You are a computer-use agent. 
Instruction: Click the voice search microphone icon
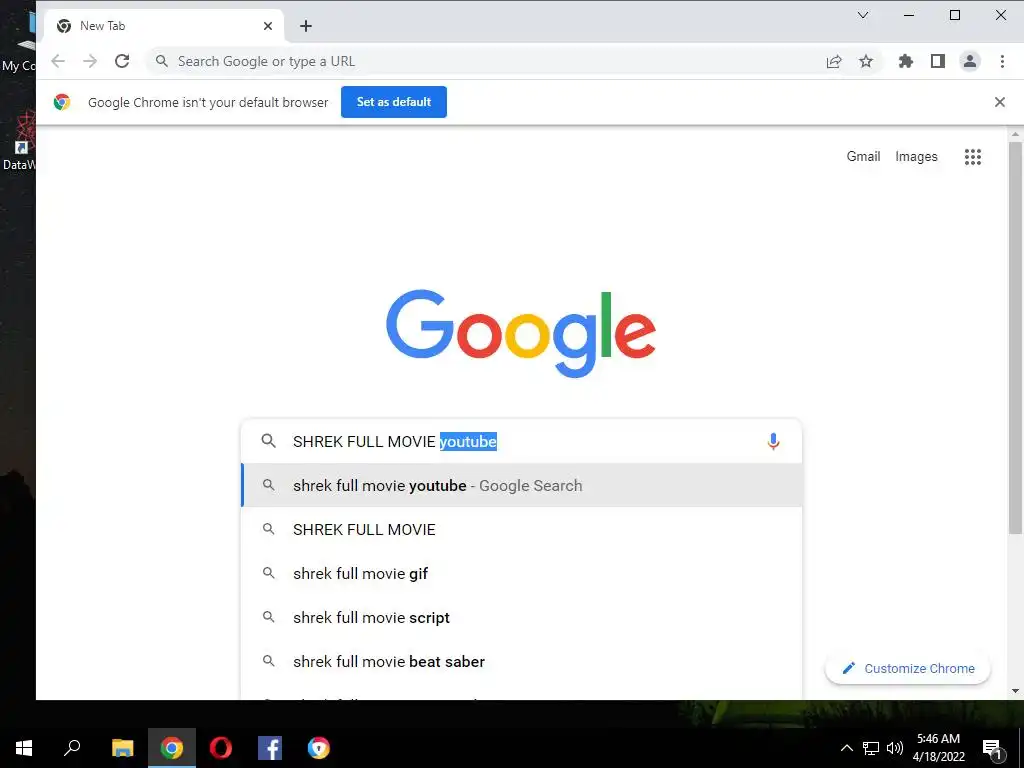click(x=773, y=441)
